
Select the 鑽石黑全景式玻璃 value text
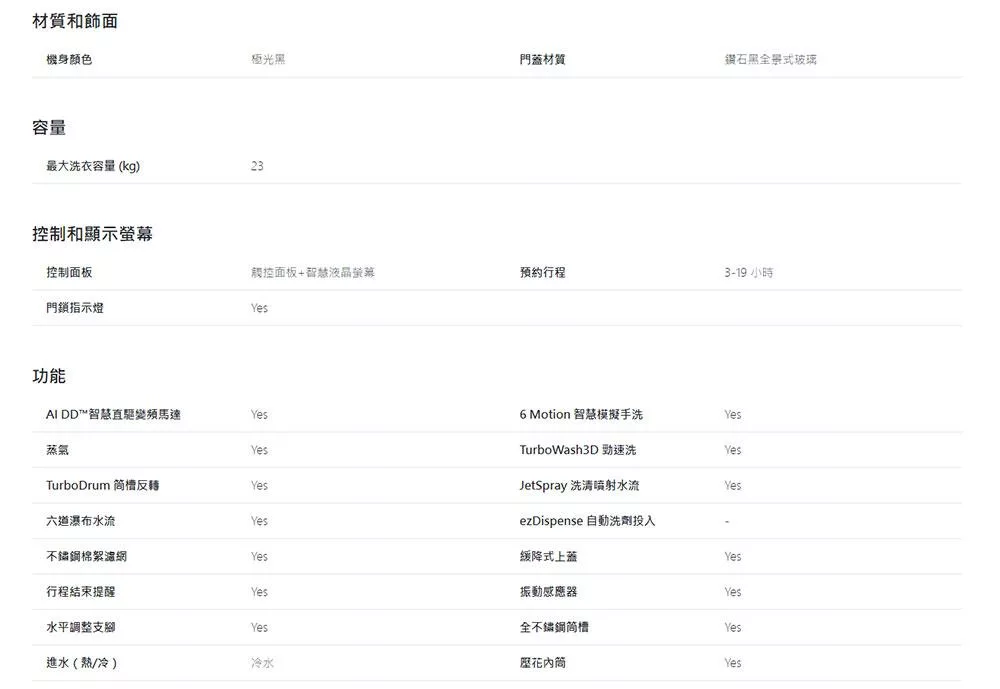771,60
